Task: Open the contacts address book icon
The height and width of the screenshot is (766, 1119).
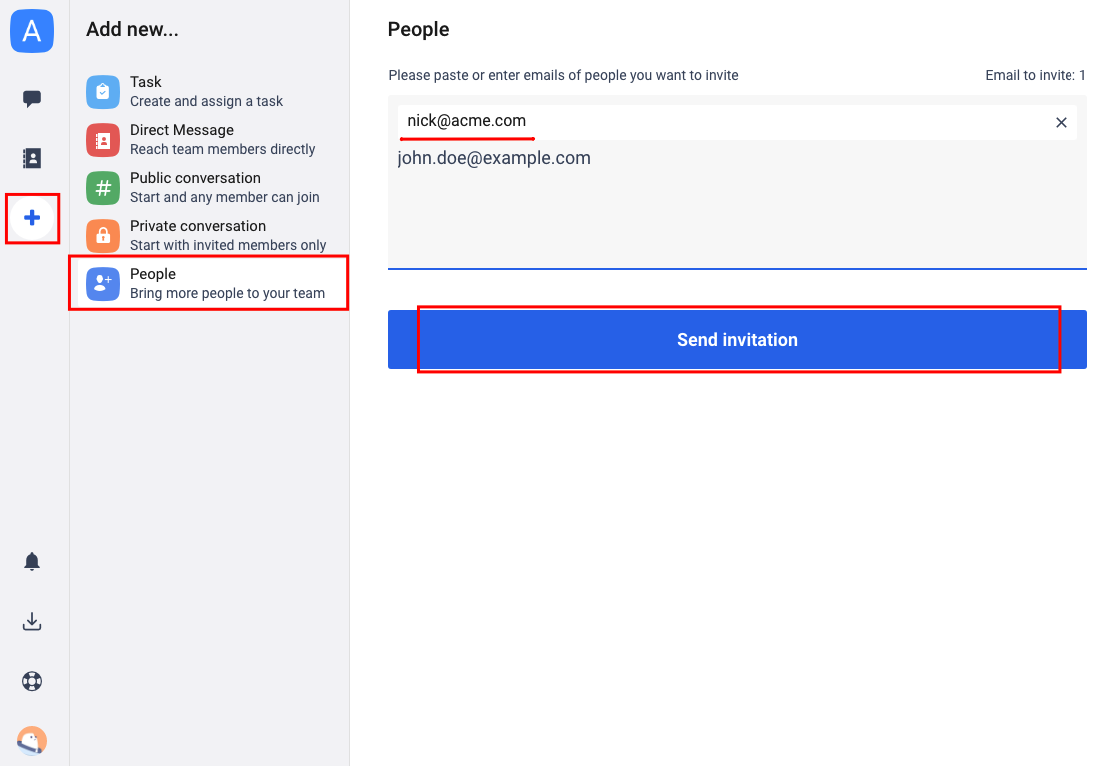Action: [31, 158]
